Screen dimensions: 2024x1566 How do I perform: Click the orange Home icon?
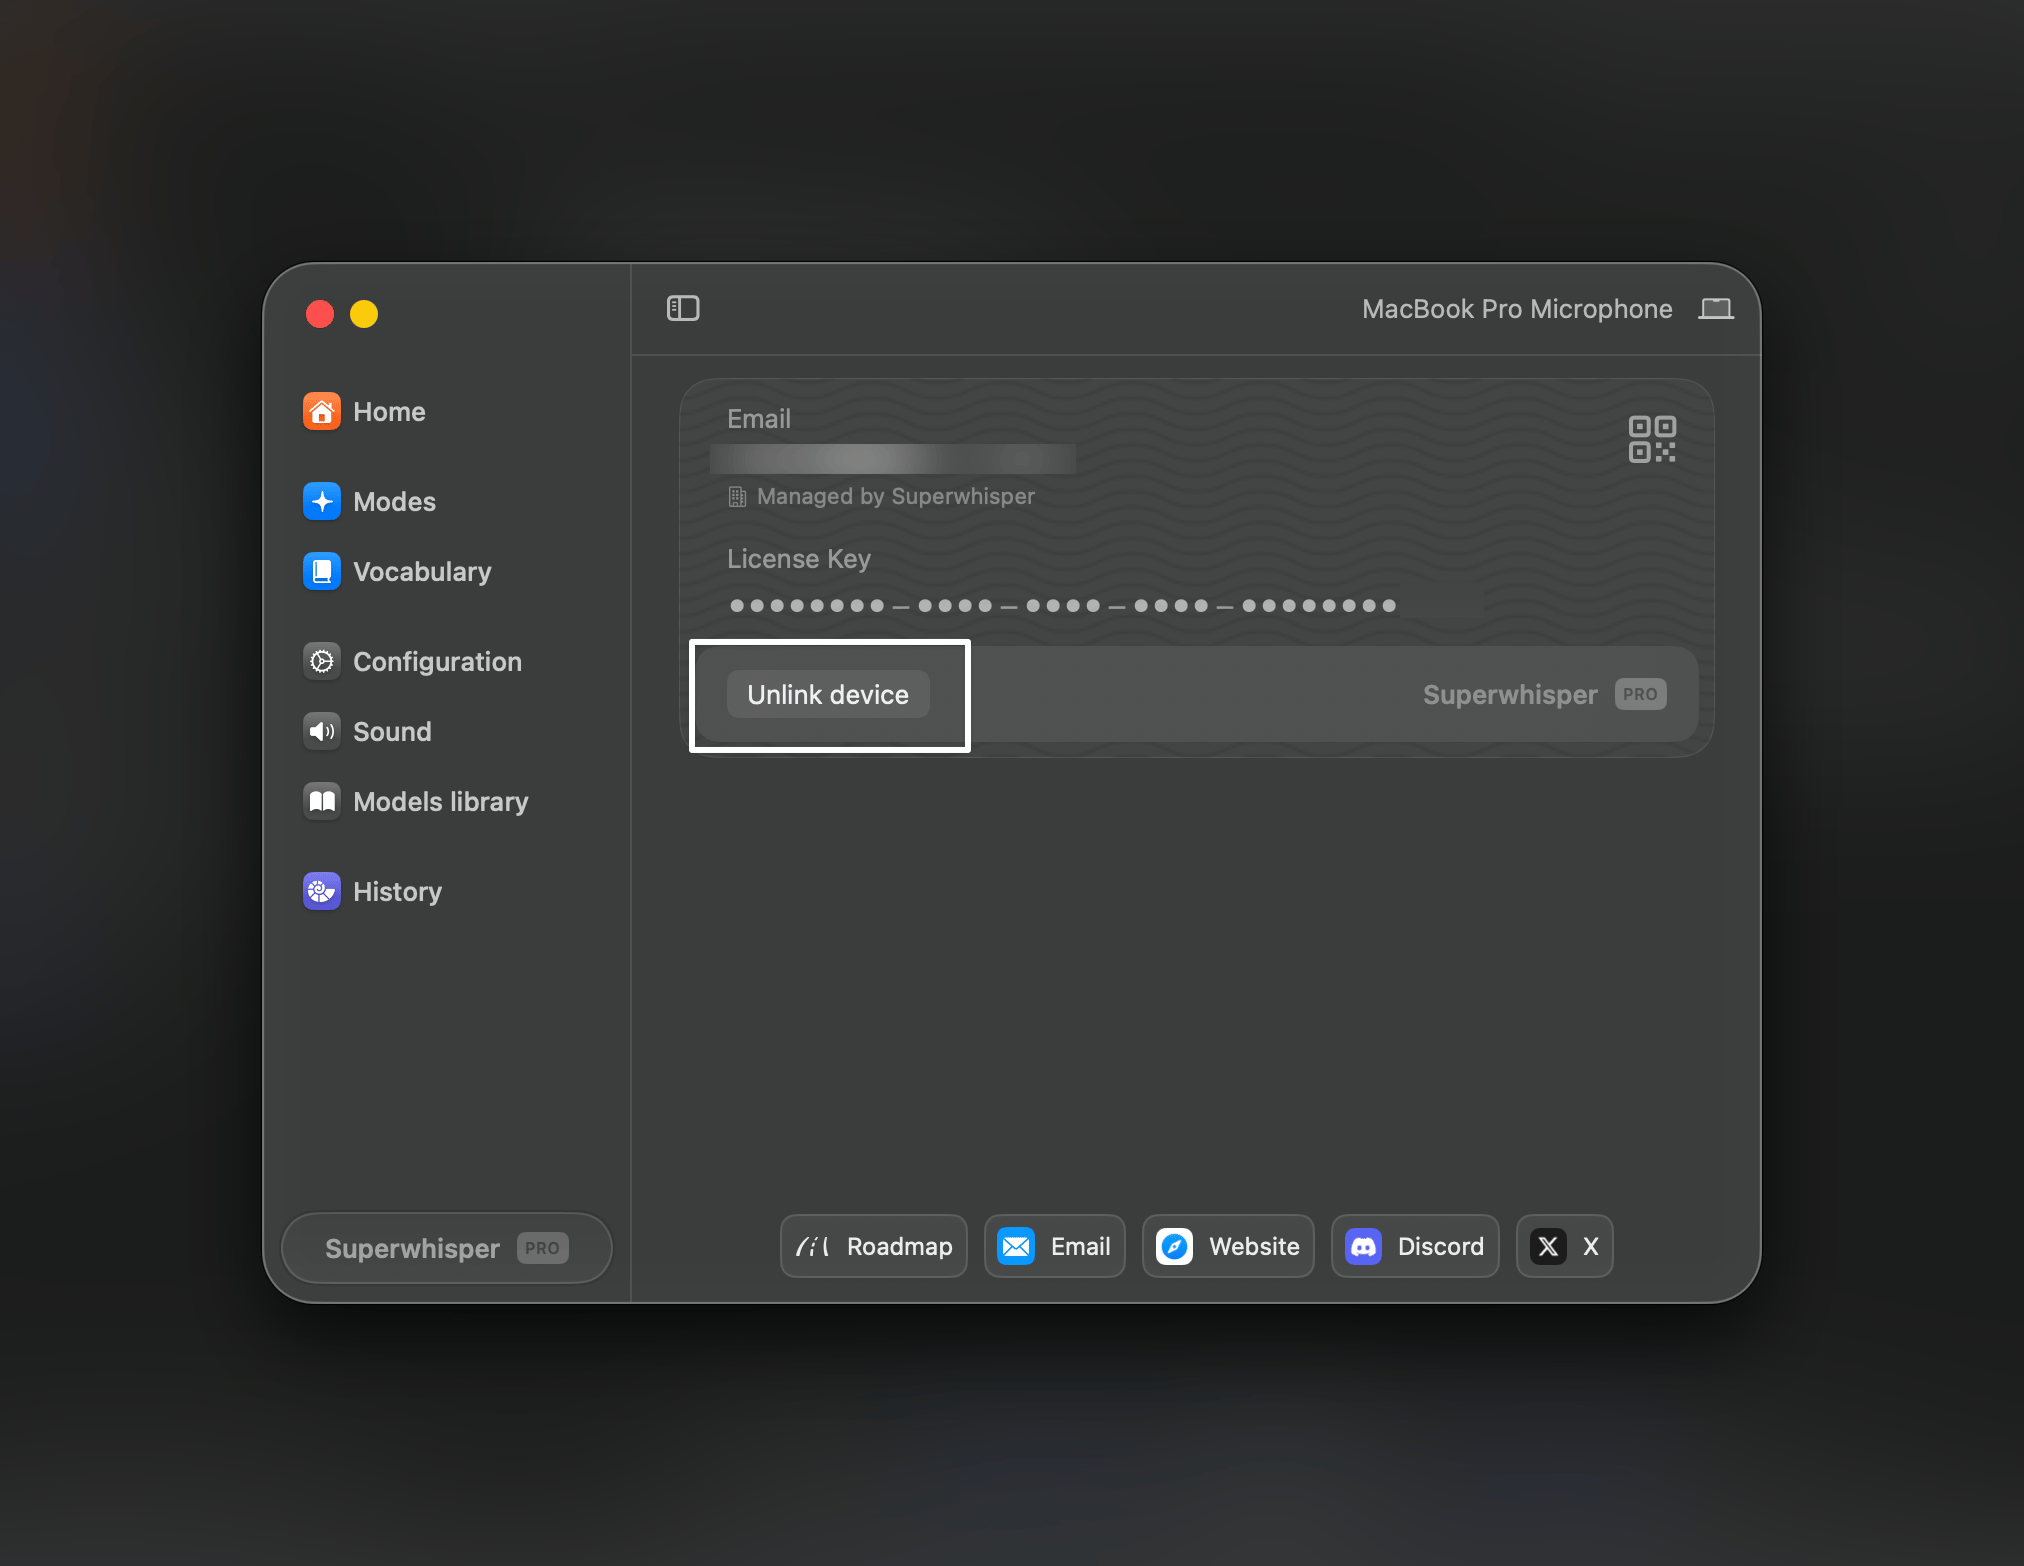tap(322, 411)
